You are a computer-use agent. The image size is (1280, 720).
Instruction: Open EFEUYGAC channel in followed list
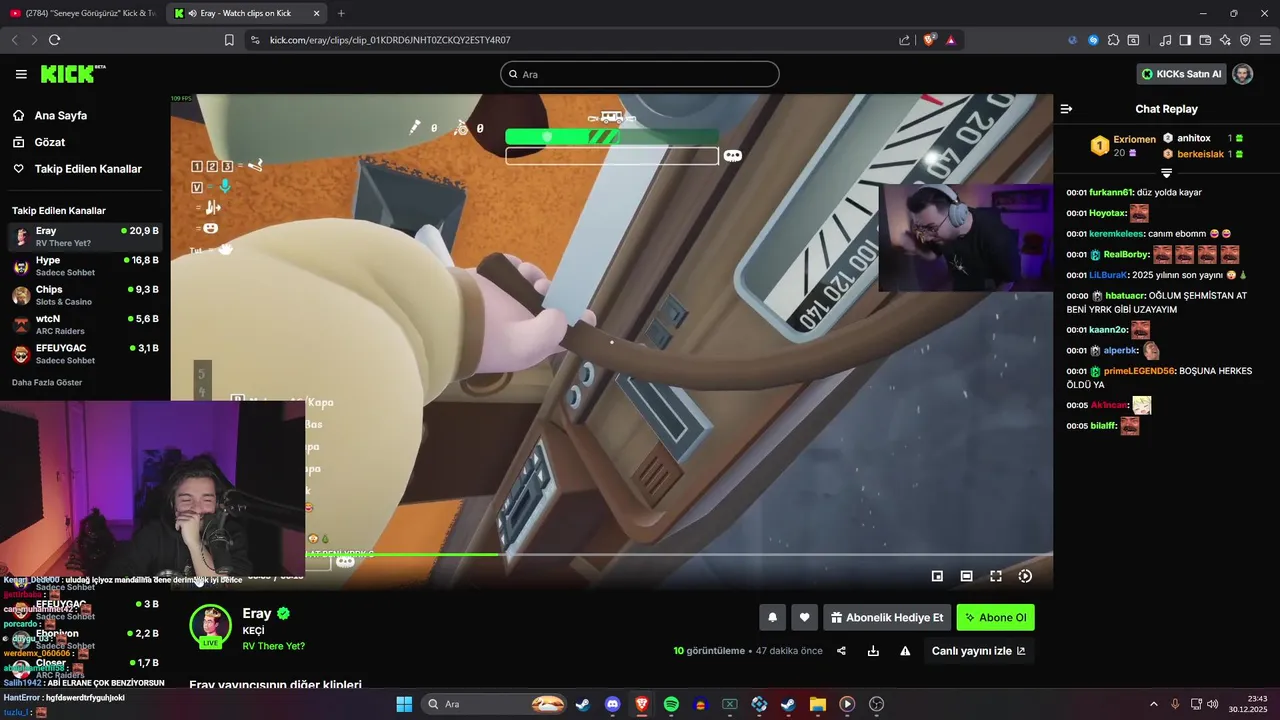(84, 353)
